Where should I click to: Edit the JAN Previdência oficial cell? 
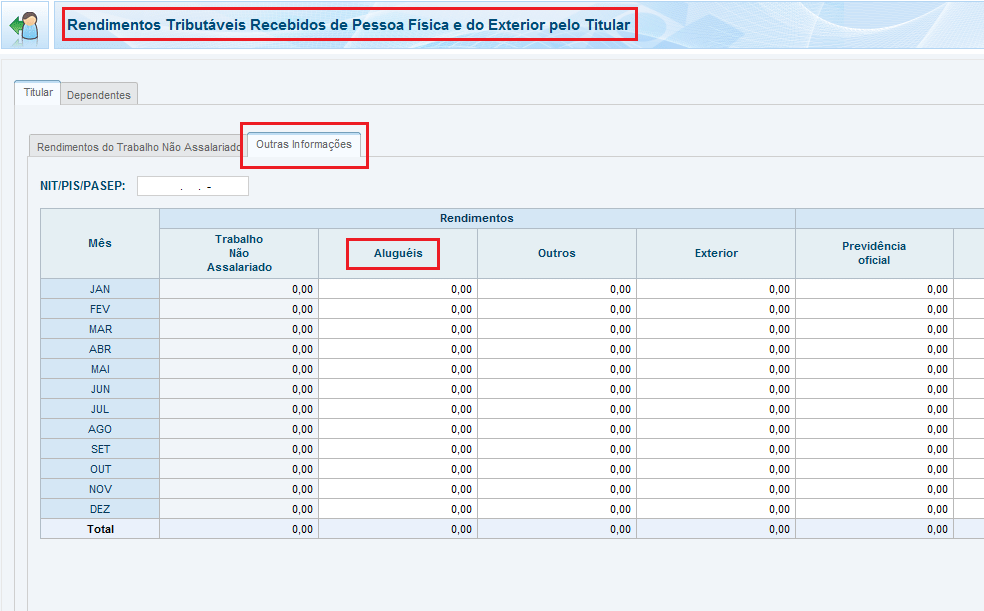(874, 289)
